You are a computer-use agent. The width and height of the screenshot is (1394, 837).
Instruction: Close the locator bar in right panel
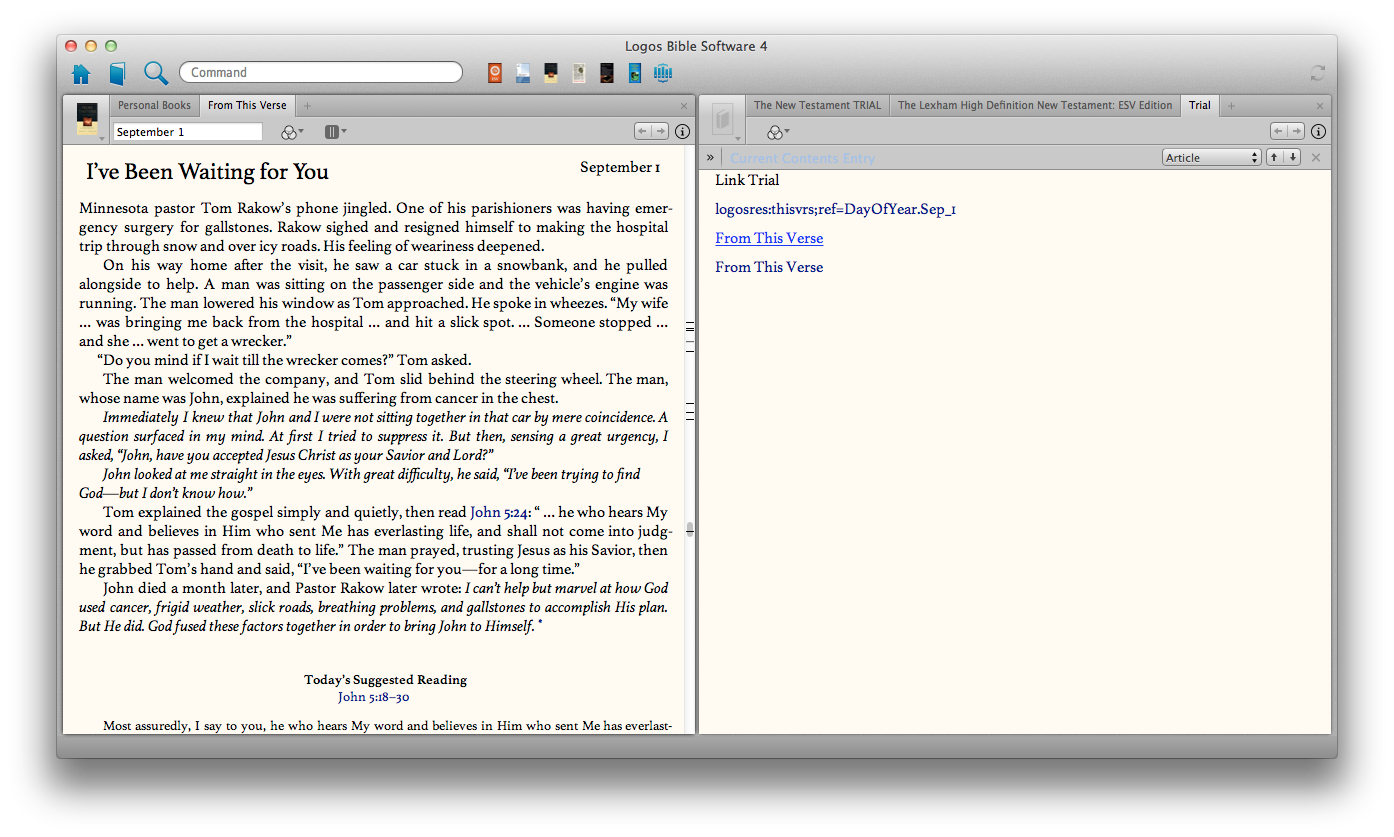click(1316, 158)
